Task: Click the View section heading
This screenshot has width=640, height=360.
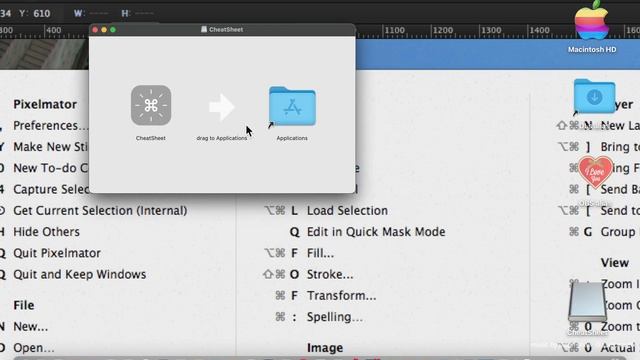Action: (x=615, y=263)
